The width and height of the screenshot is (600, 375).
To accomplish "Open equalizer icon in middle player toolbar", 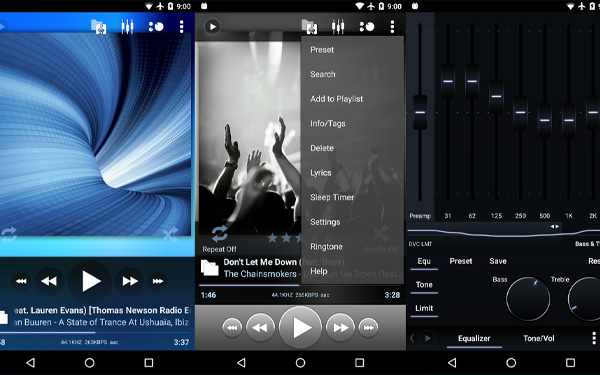I will (338, 26).
